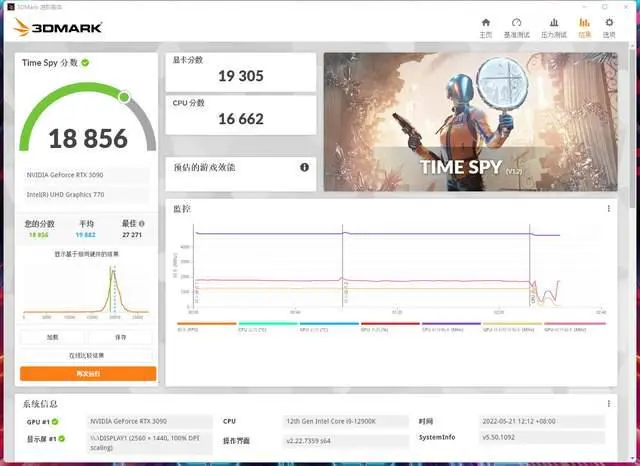Image resolution: width=640 pixels, height=466 pixels.
Task: Click the 3DMark logo
Action: tap(58, 27)
